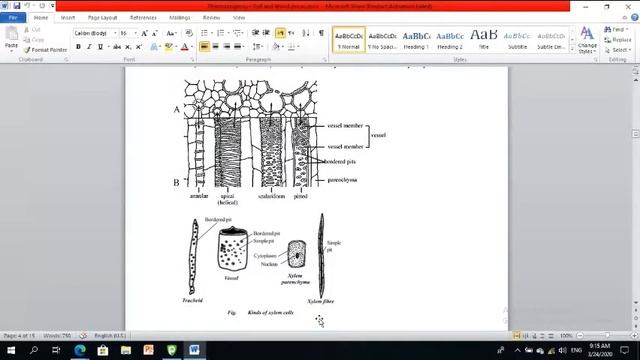Toggle Underline formatting
This screenshot has height=360, width=640.
100,47
